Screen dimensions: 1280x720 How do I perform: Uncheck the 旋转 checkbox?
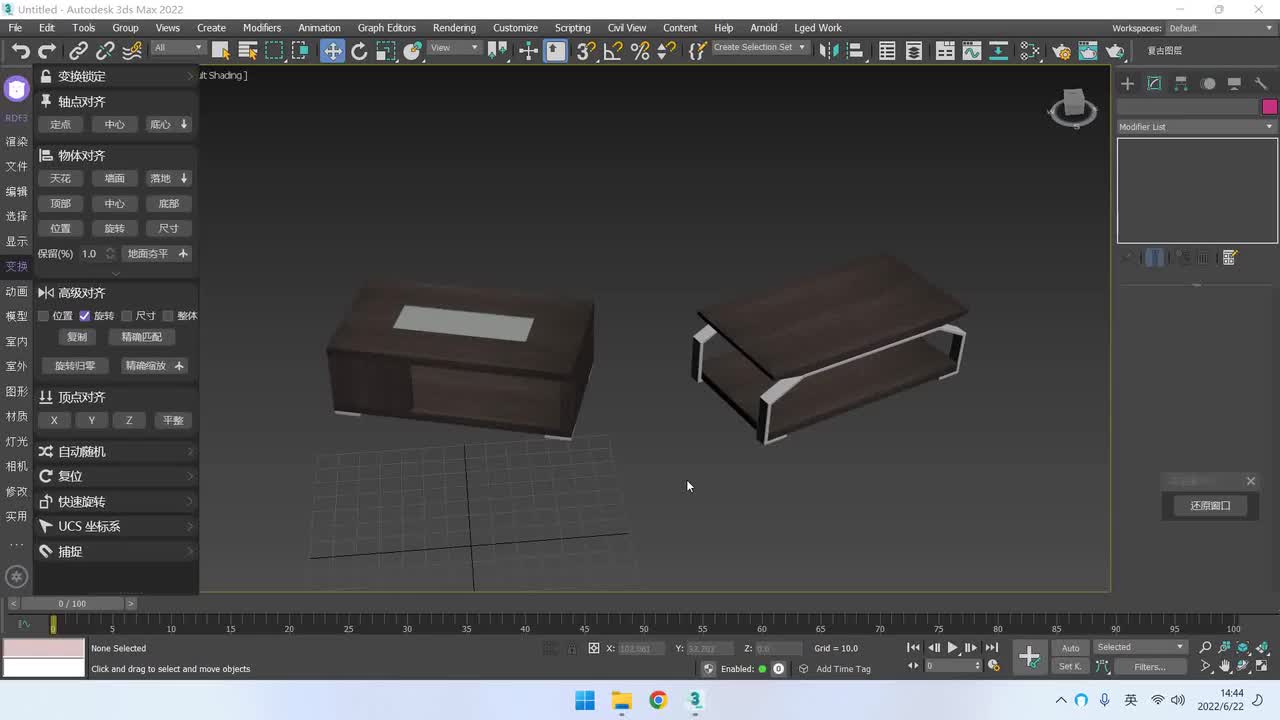pyautogui.click(x=85, y=316)
